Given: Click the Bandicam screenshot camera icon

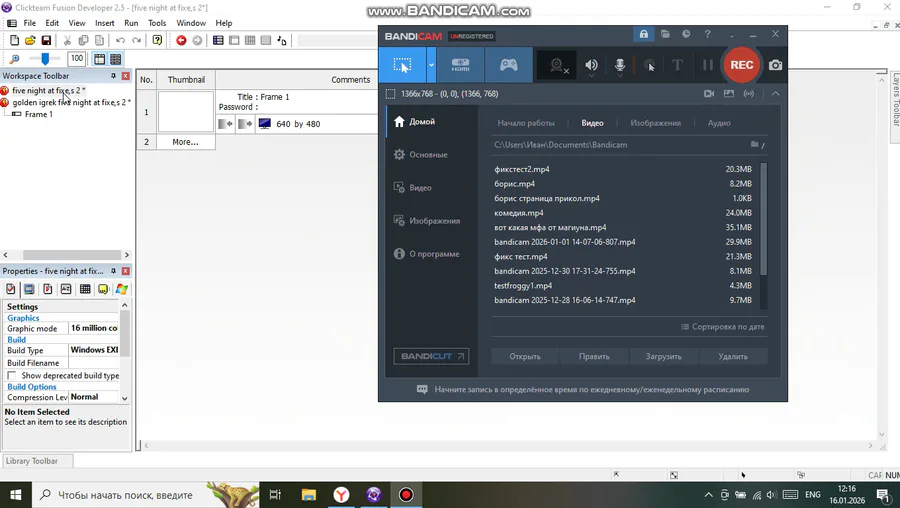Looking at the screenshot, I should tap(775, 65).
